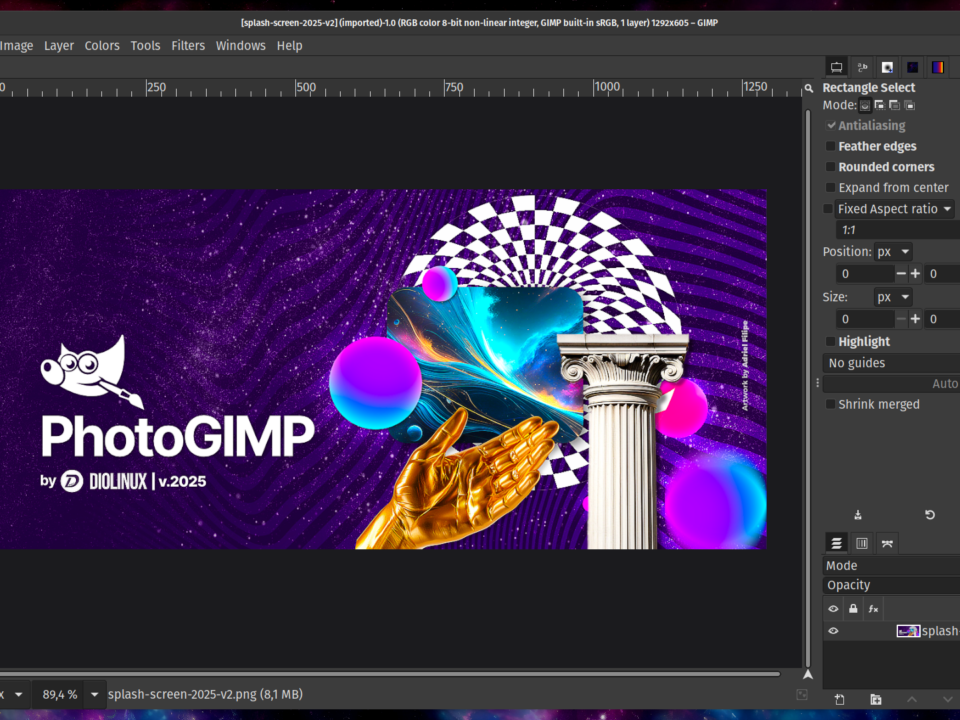
Task: Save current tool options preset
Action: click(x=857, y=514)
